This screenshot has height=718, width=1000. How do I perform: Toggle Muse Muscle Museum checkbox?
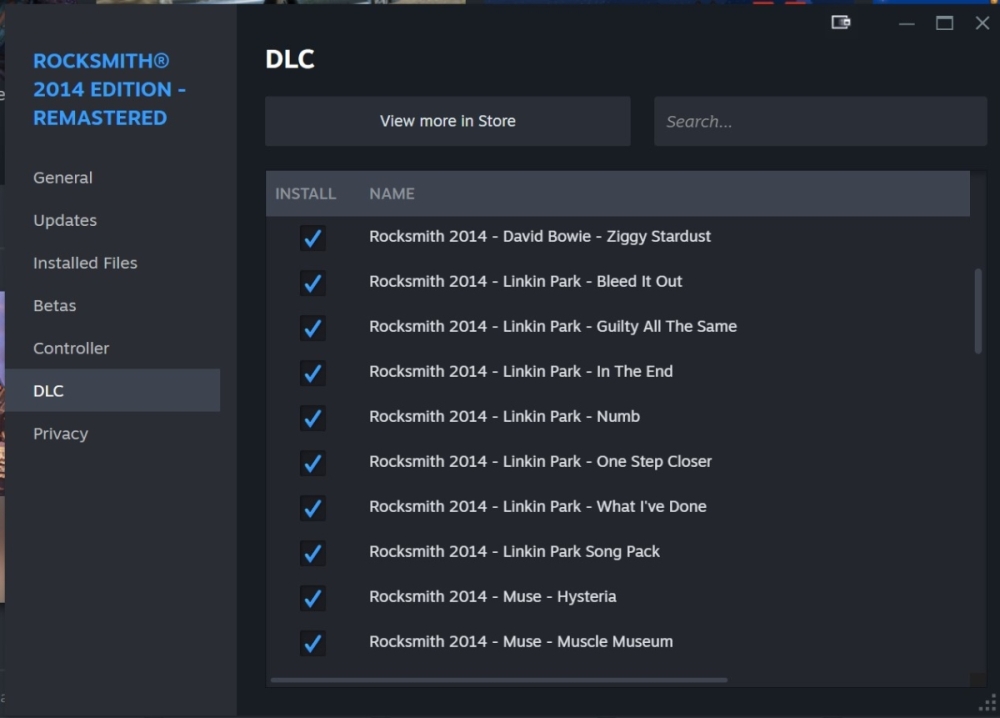click(312, 643)
